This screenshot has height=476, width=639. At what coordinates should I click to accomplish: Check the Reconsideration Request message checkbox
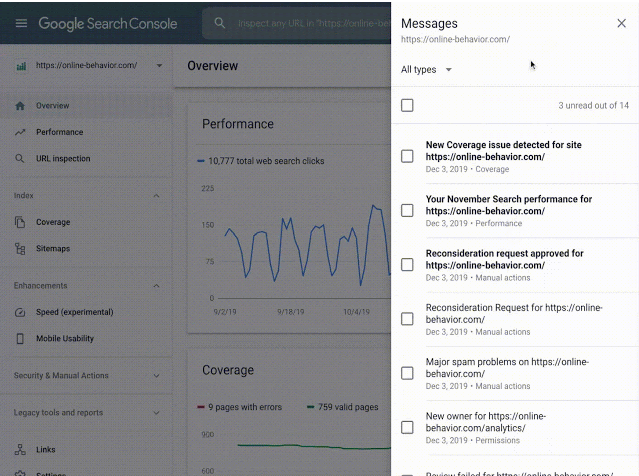coord(407,319)
